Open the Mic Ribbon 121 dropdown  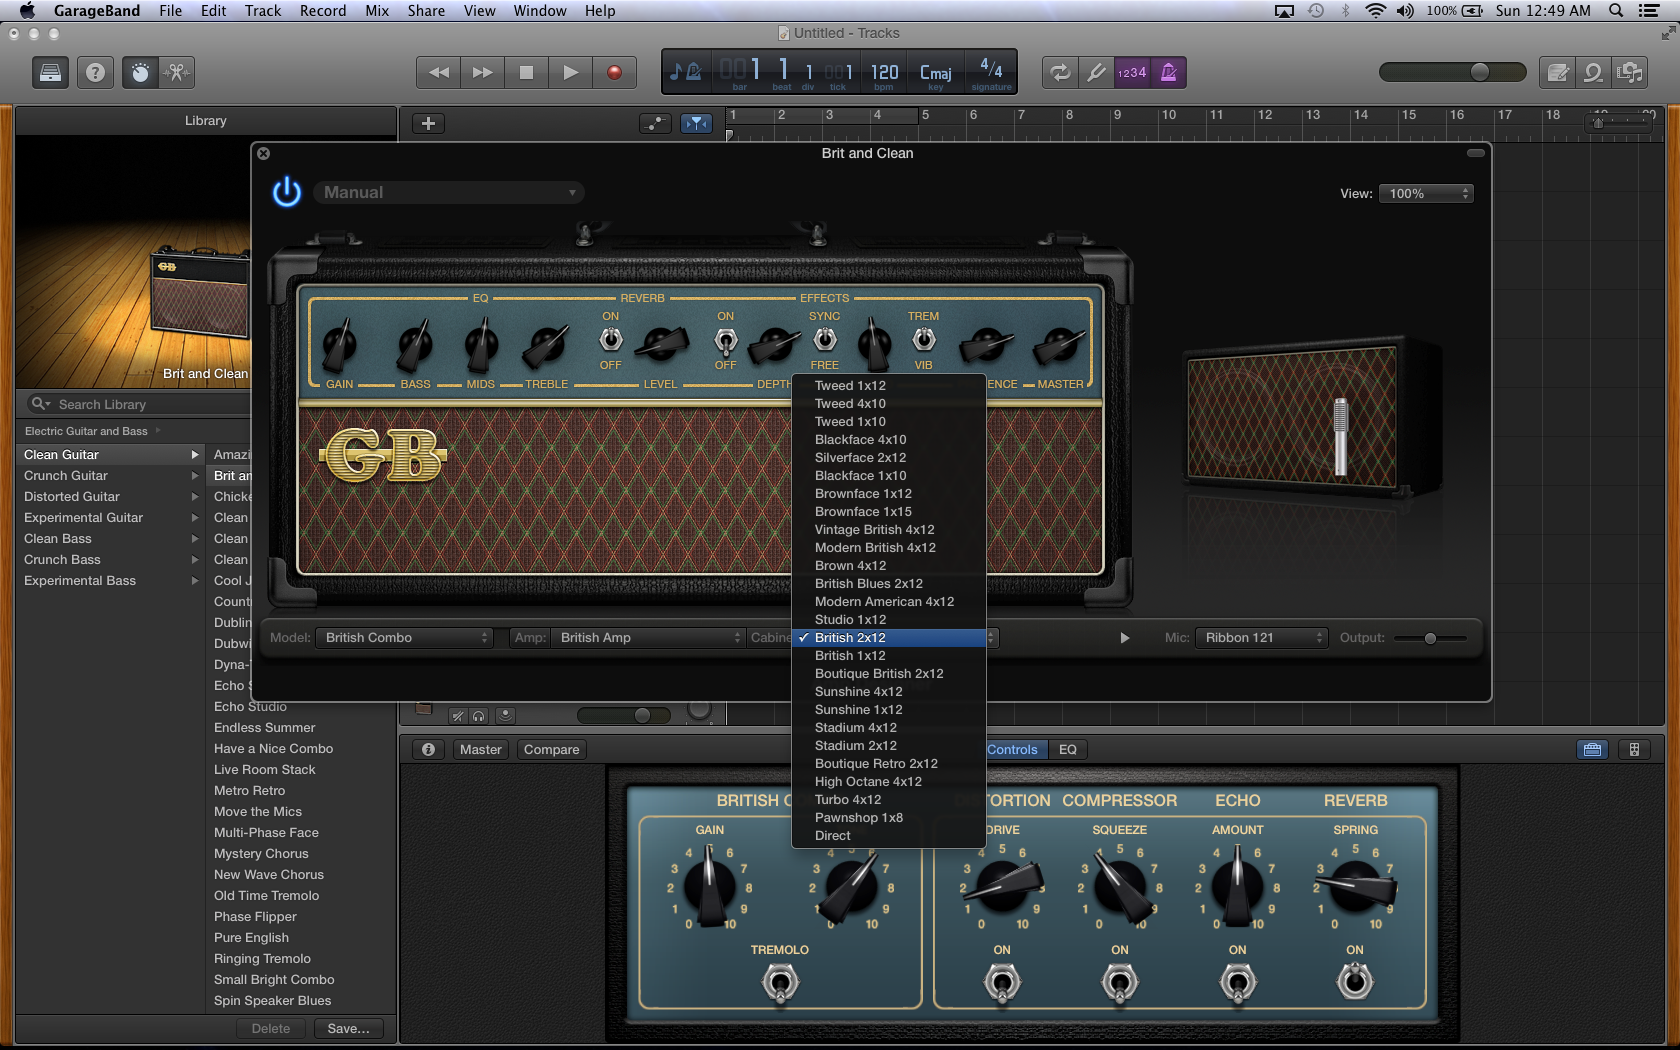pos(1261,637)
